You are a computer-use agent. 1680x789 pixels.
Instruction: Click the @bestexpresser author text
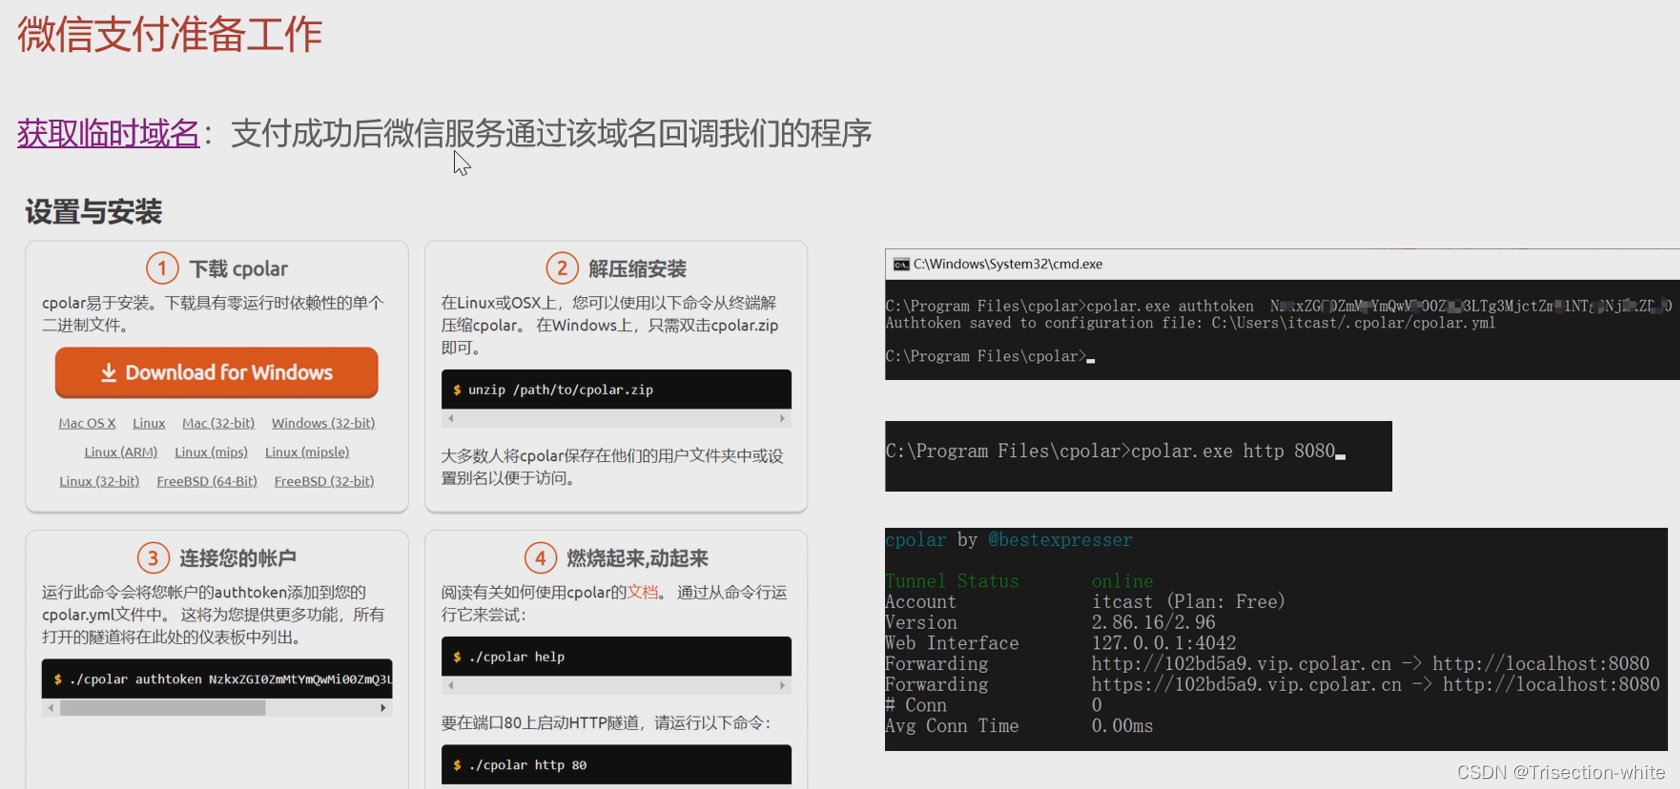pos(1060,540)
